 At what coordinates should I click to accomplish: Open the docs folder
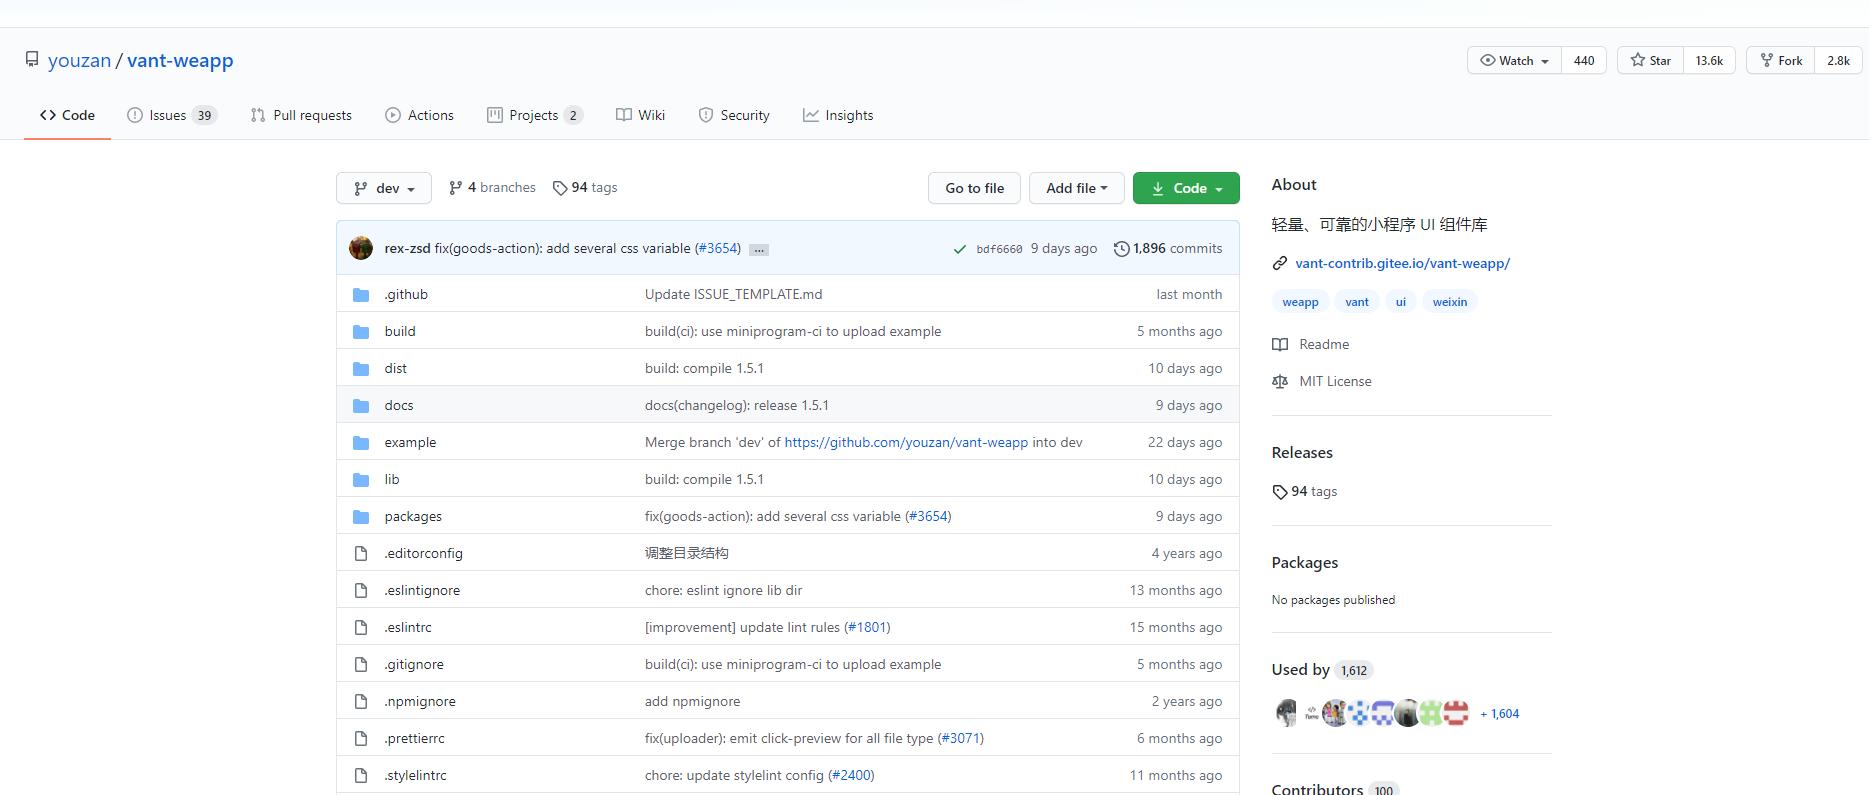tap(399, 406)
